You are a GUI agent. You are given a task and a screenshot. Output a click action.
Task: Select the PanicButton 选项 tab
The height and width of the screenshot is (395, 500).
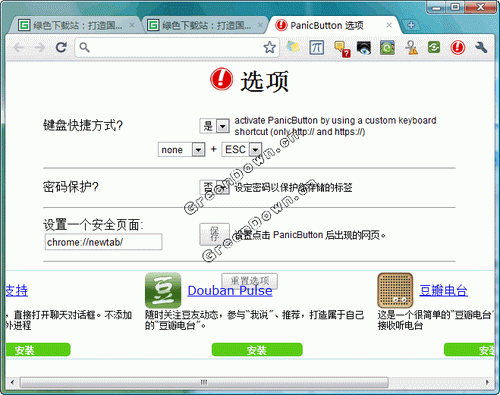click(332, 25)
